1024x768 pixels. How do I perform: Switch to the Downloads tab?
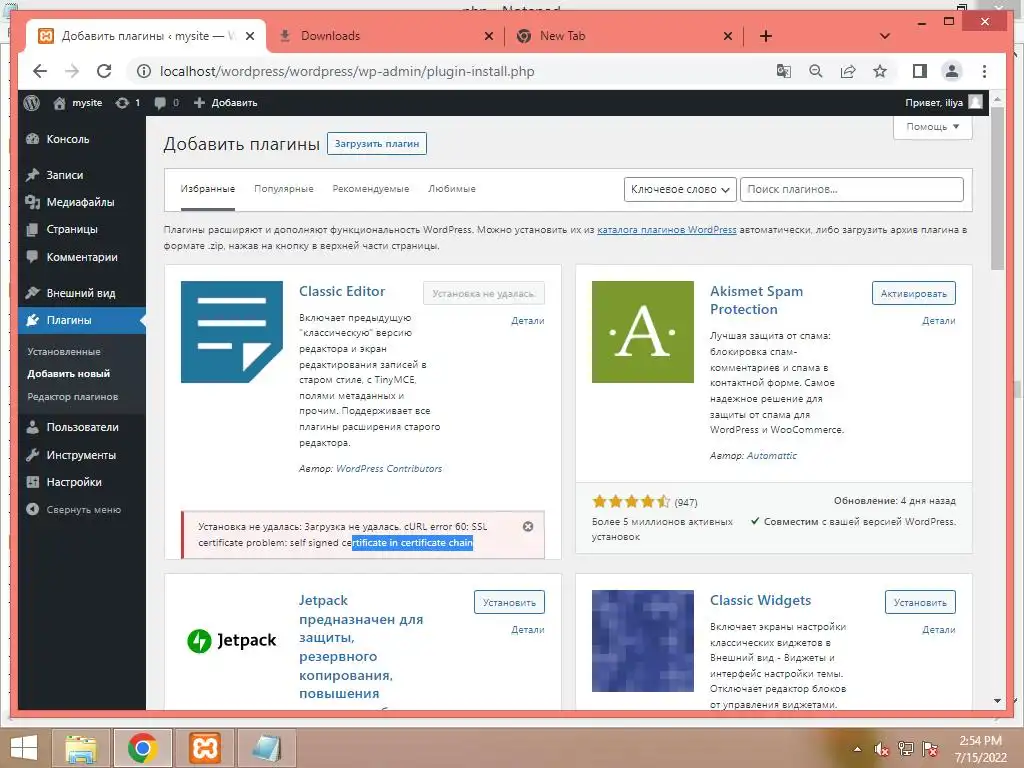coord(385,36)
